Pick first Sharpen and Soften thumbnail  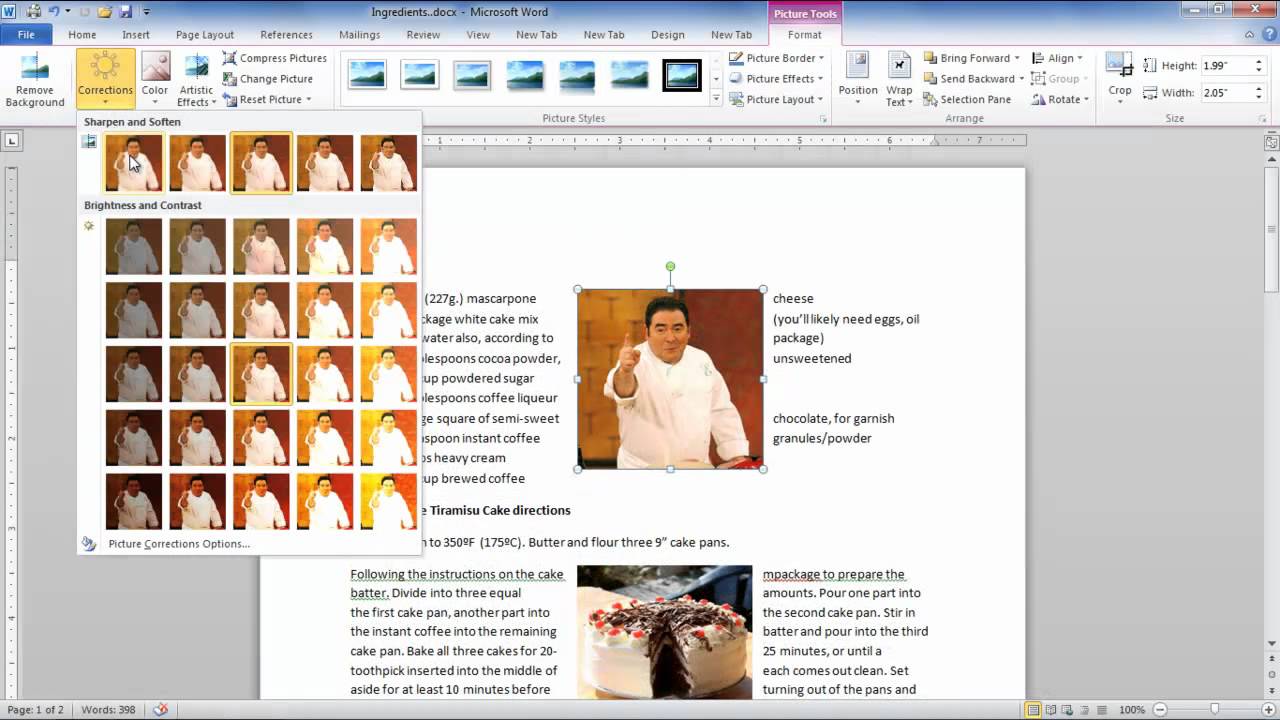click(133, 163)
